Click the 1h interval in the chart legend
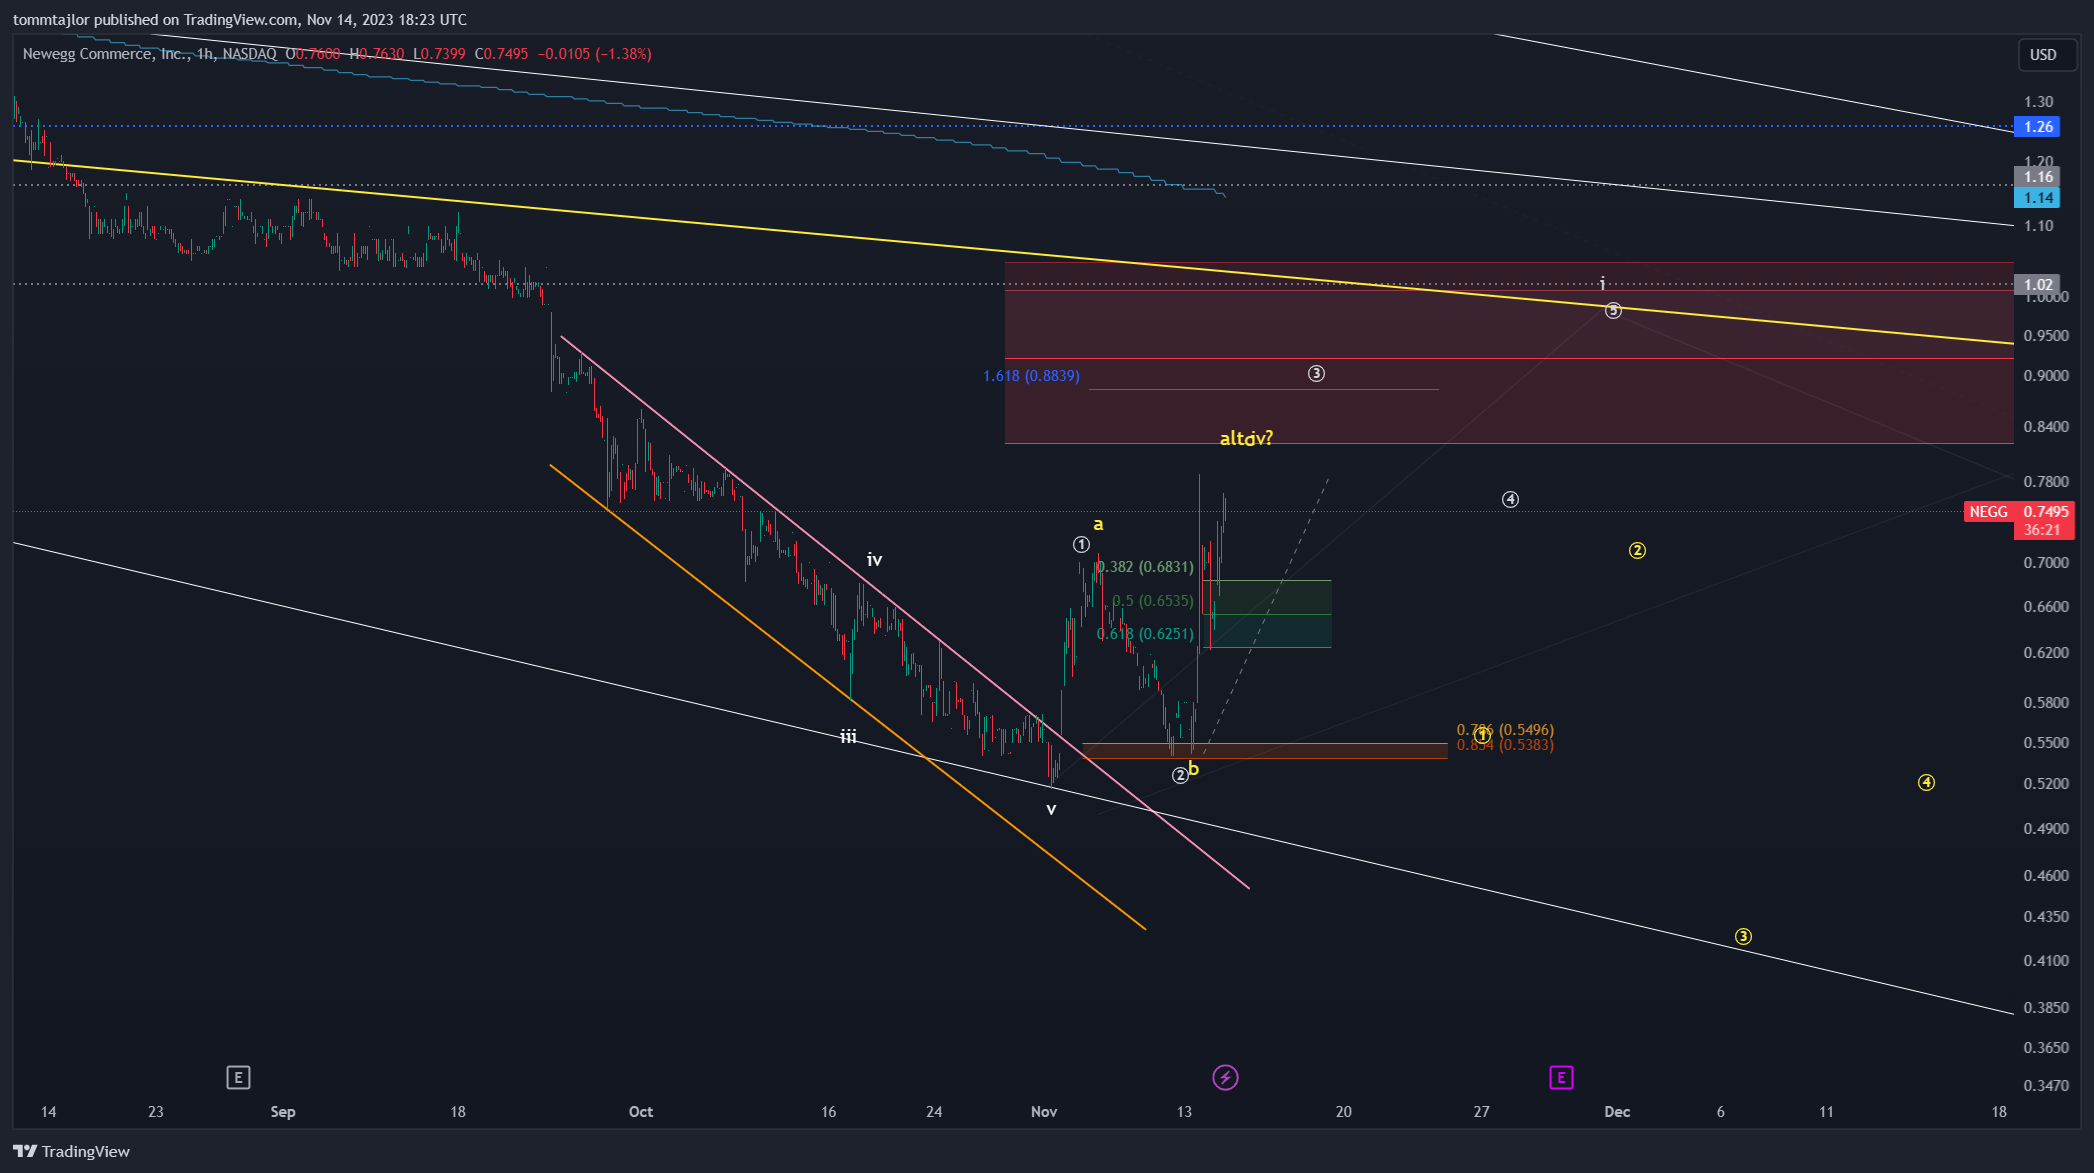This screenshot has height=1173, width=2094. click(x=205, y=54)
